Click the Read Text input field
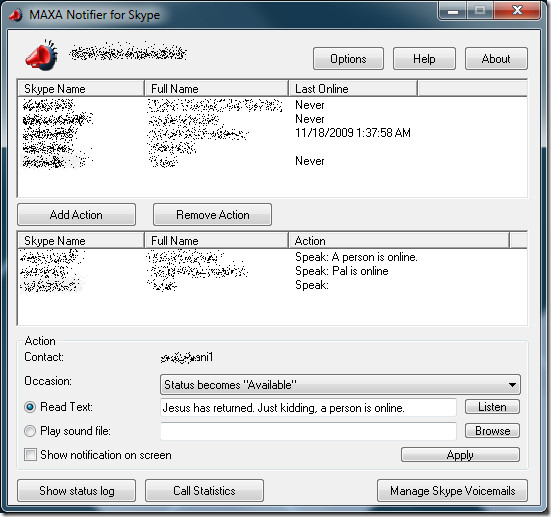Screen dimensions: 551x517 click(308, 408)
